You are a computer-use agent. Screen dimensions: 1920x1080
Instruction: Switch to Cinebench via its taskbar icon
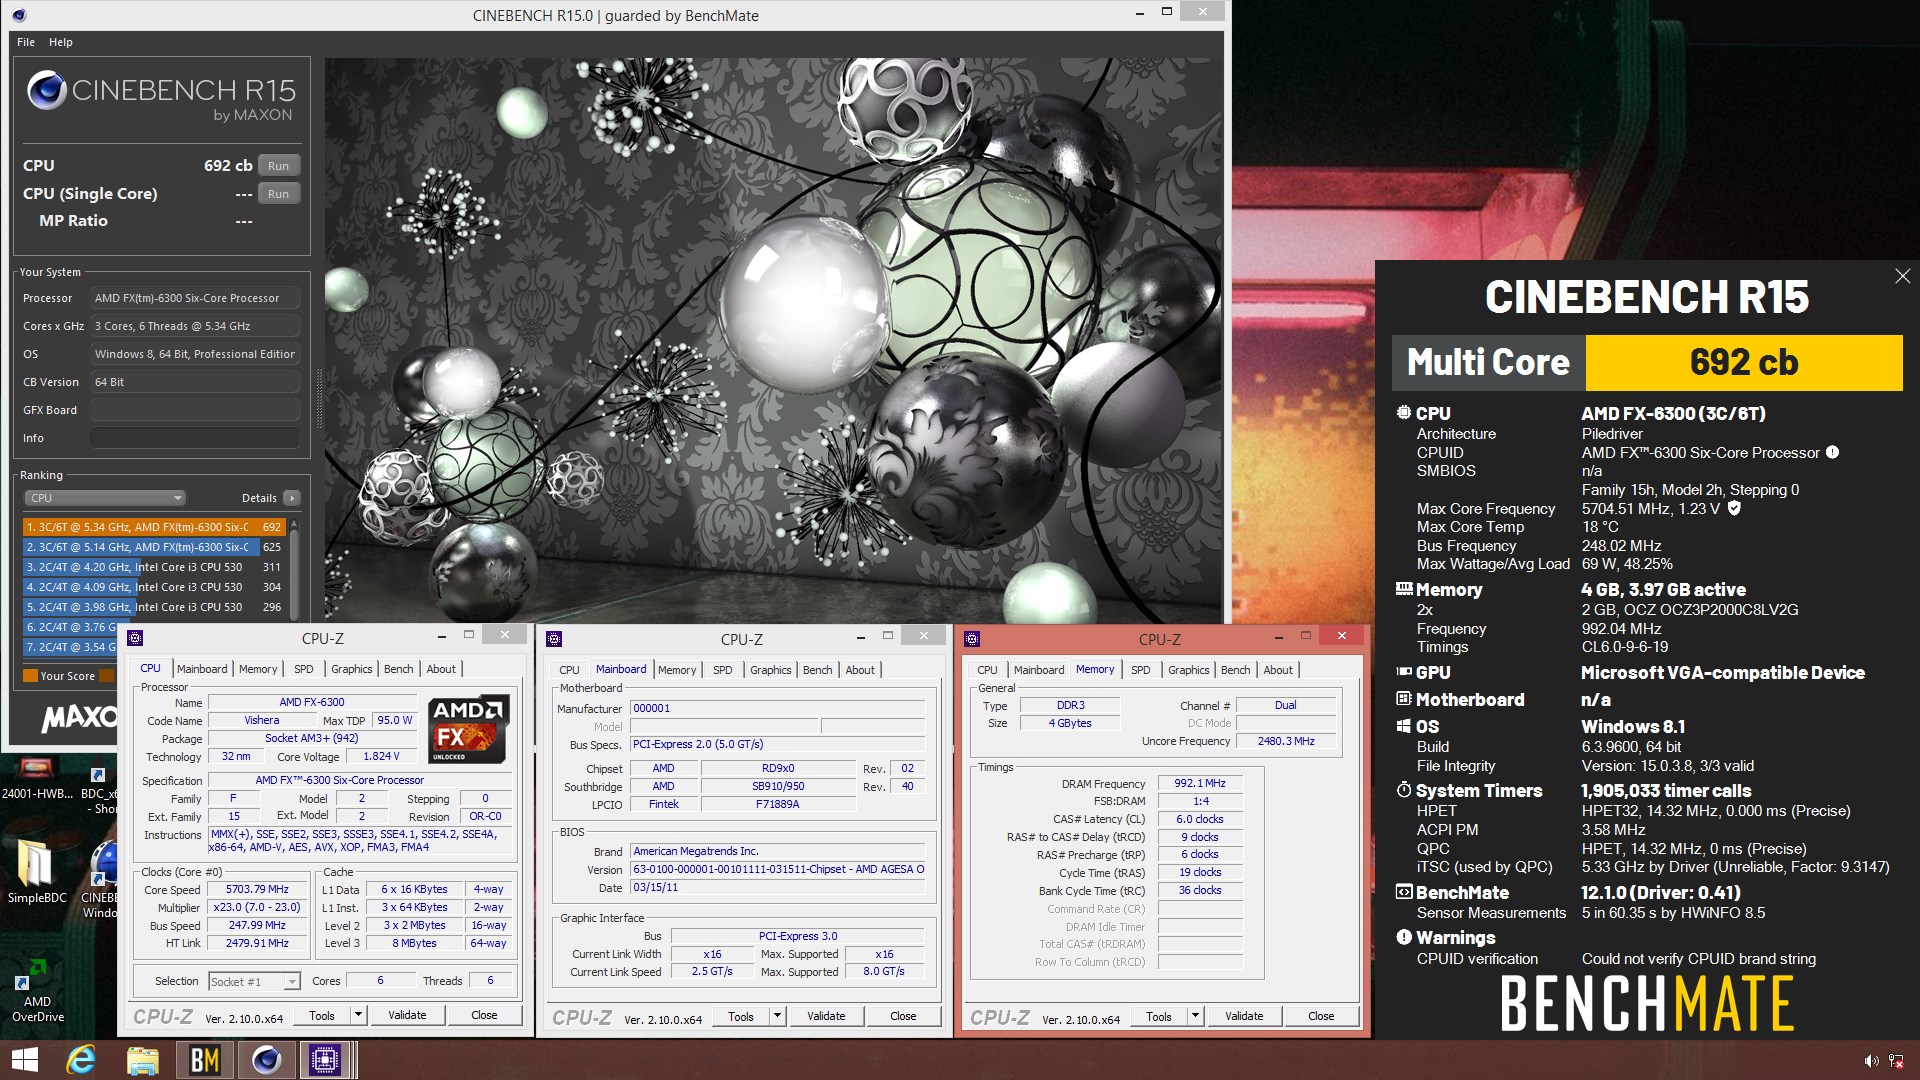(x=266, y=1060)
